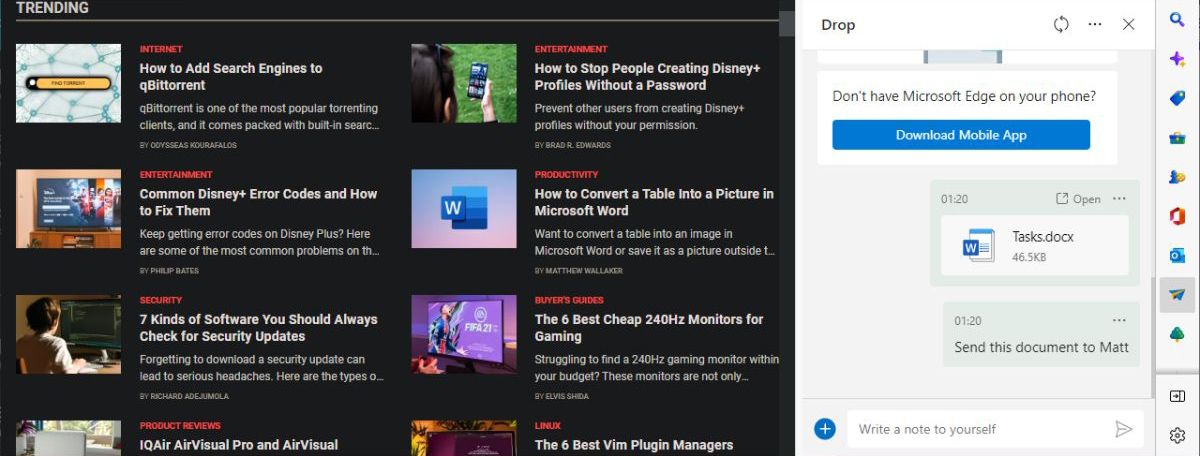Open author Elvis Shida byline
The height and width of the screenshot is (456, 1200).
(568, 397)
